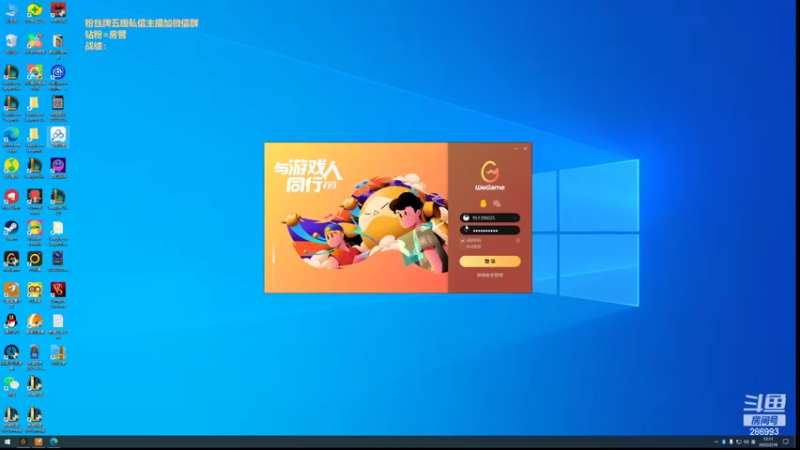
Task: Open the saved accounts dropdown in WeGame
Action: (515, 218)
